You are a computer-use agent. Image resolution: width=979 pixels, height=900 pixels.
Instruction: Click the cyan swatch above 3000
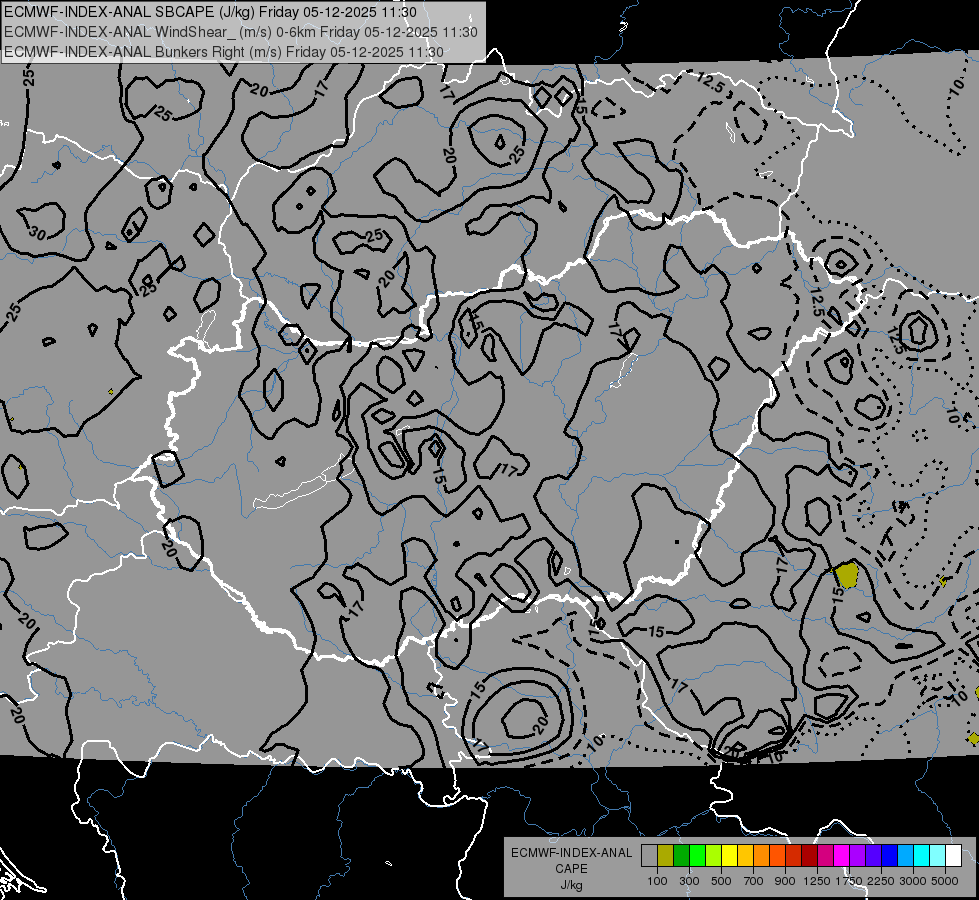coord(922,856)
